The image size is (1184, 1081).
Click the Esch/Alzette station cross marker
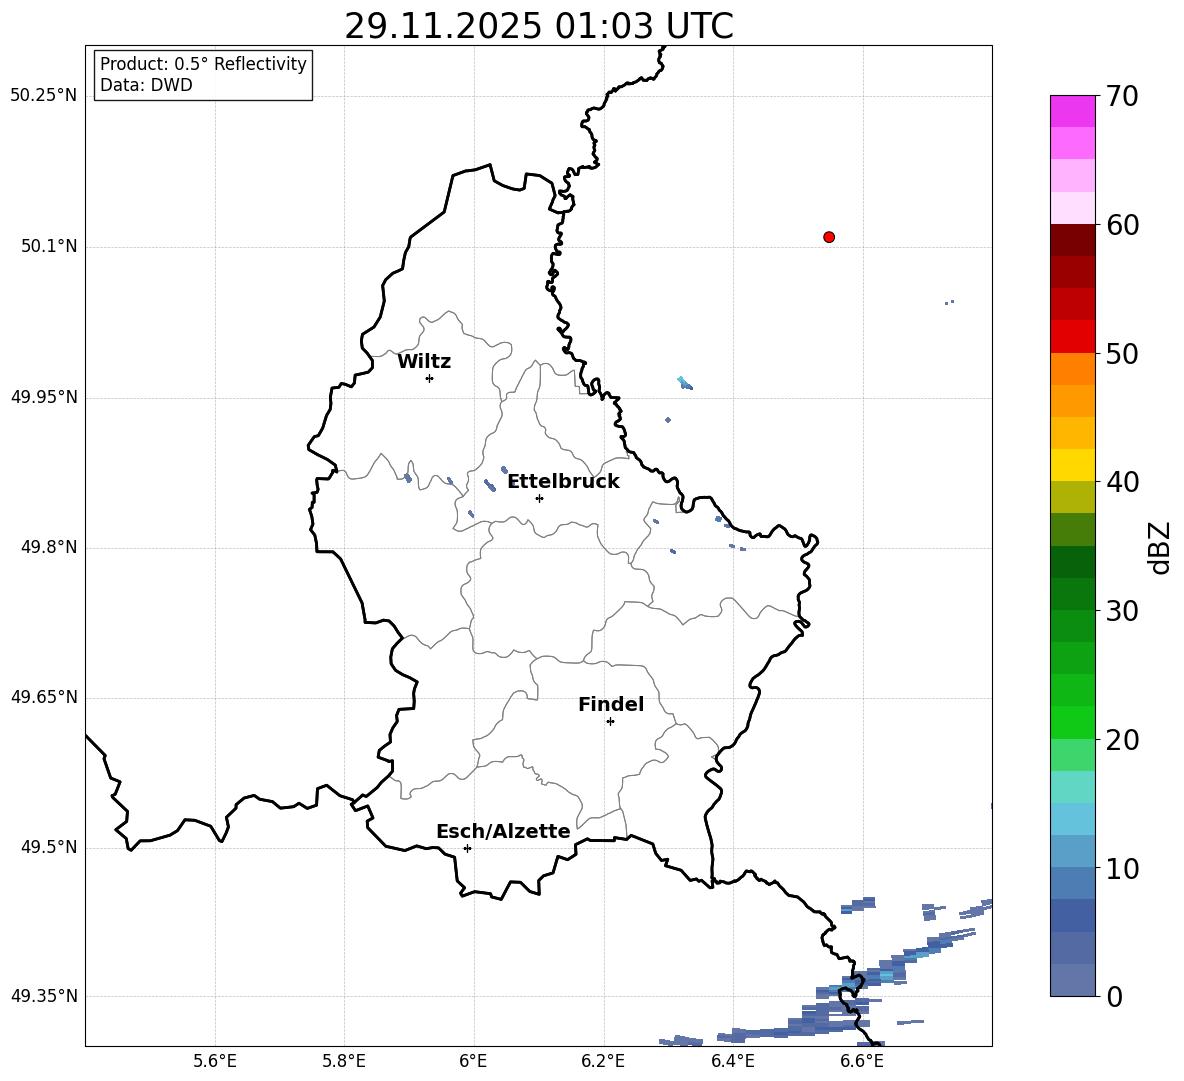(467, 848)
